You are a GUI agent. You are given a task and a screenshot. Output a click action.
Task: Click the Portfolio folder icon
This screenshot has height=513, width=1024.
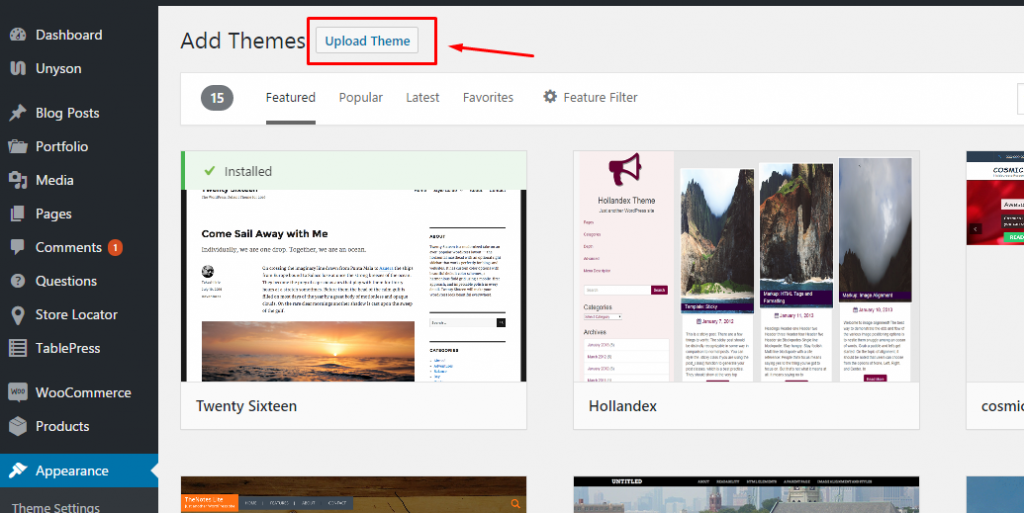coord(18,146)
